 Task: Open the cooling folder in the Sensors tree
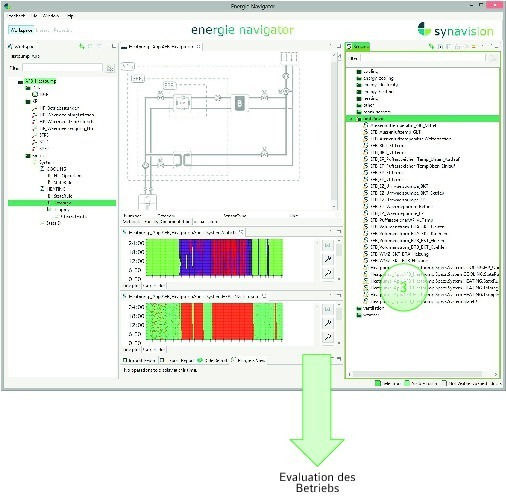click(x=367, y=71)
